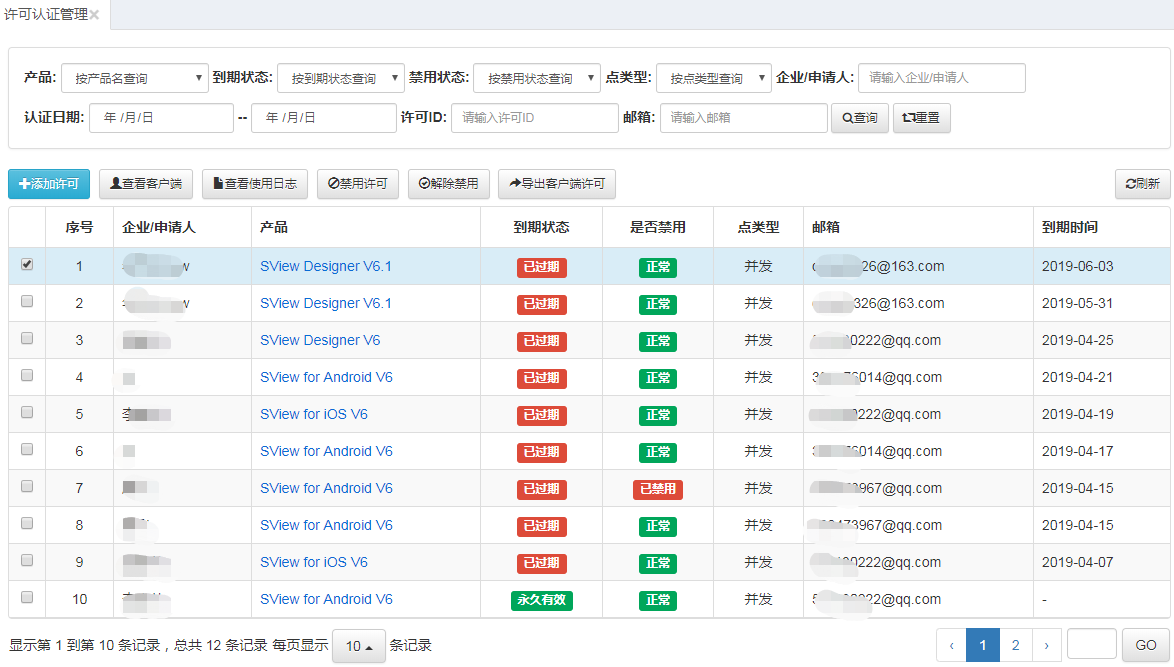1174x667 pixels.
Task: Open SView Designer V6.1 link in row 2
Action: pyautogui.click(x=326, y=303)
